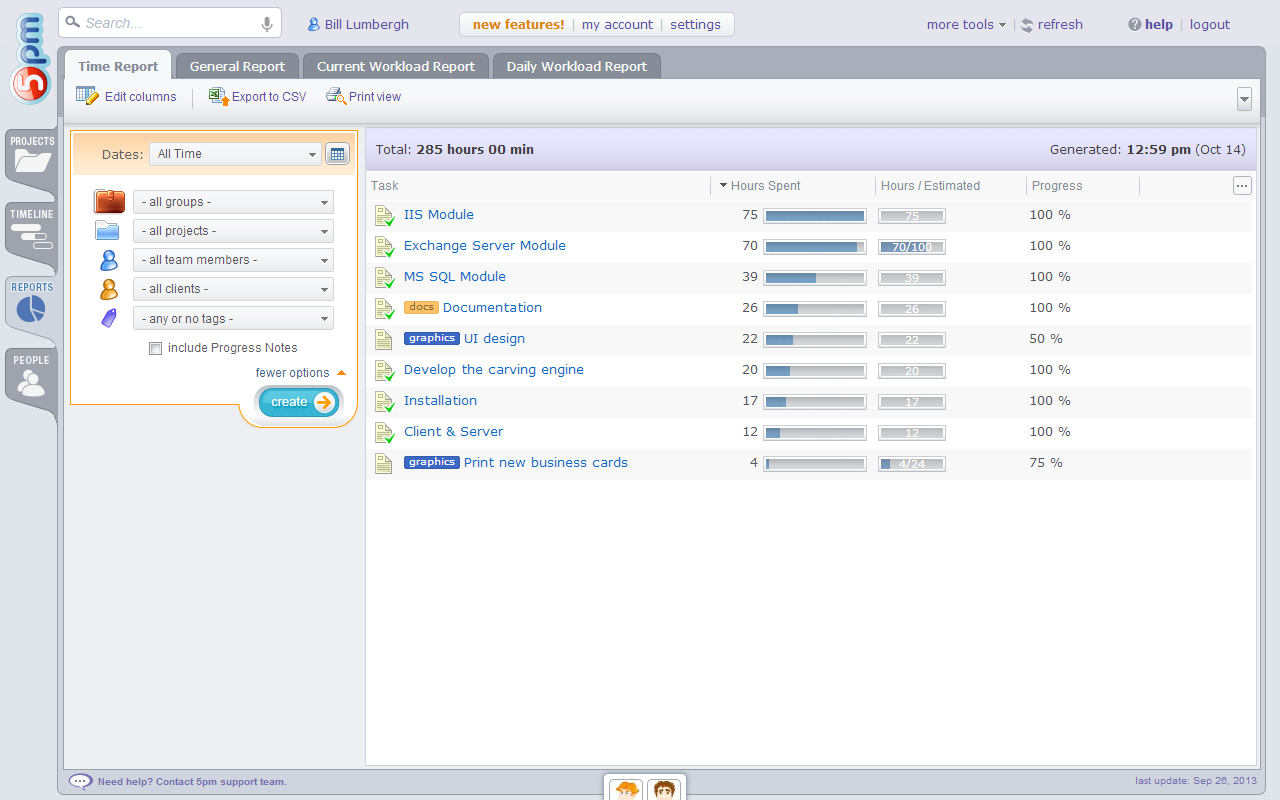Click the Print new business cards 4/24 bar
1280x800 pixels.
[x=912, y=463]
